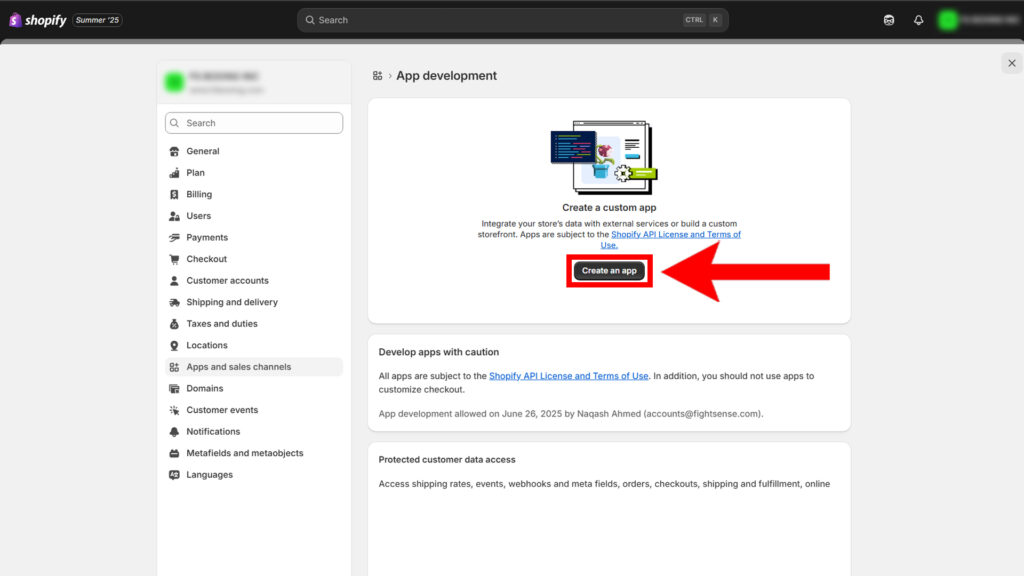Open Languages settings
1024x576 pixels.
(x=210, y=474)
